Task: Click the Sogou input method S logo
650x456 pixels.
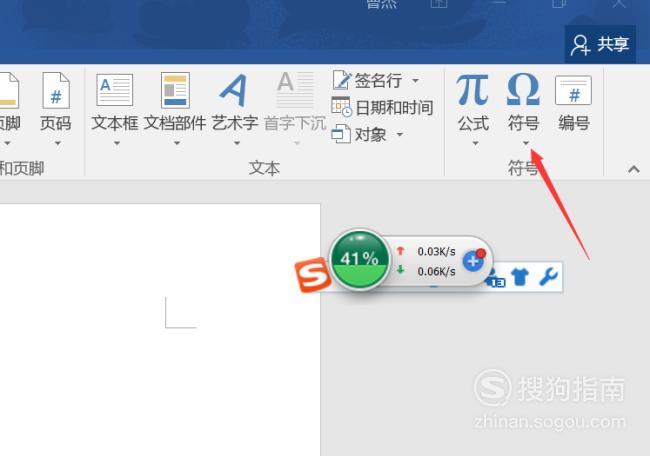Action: [313, 275]
